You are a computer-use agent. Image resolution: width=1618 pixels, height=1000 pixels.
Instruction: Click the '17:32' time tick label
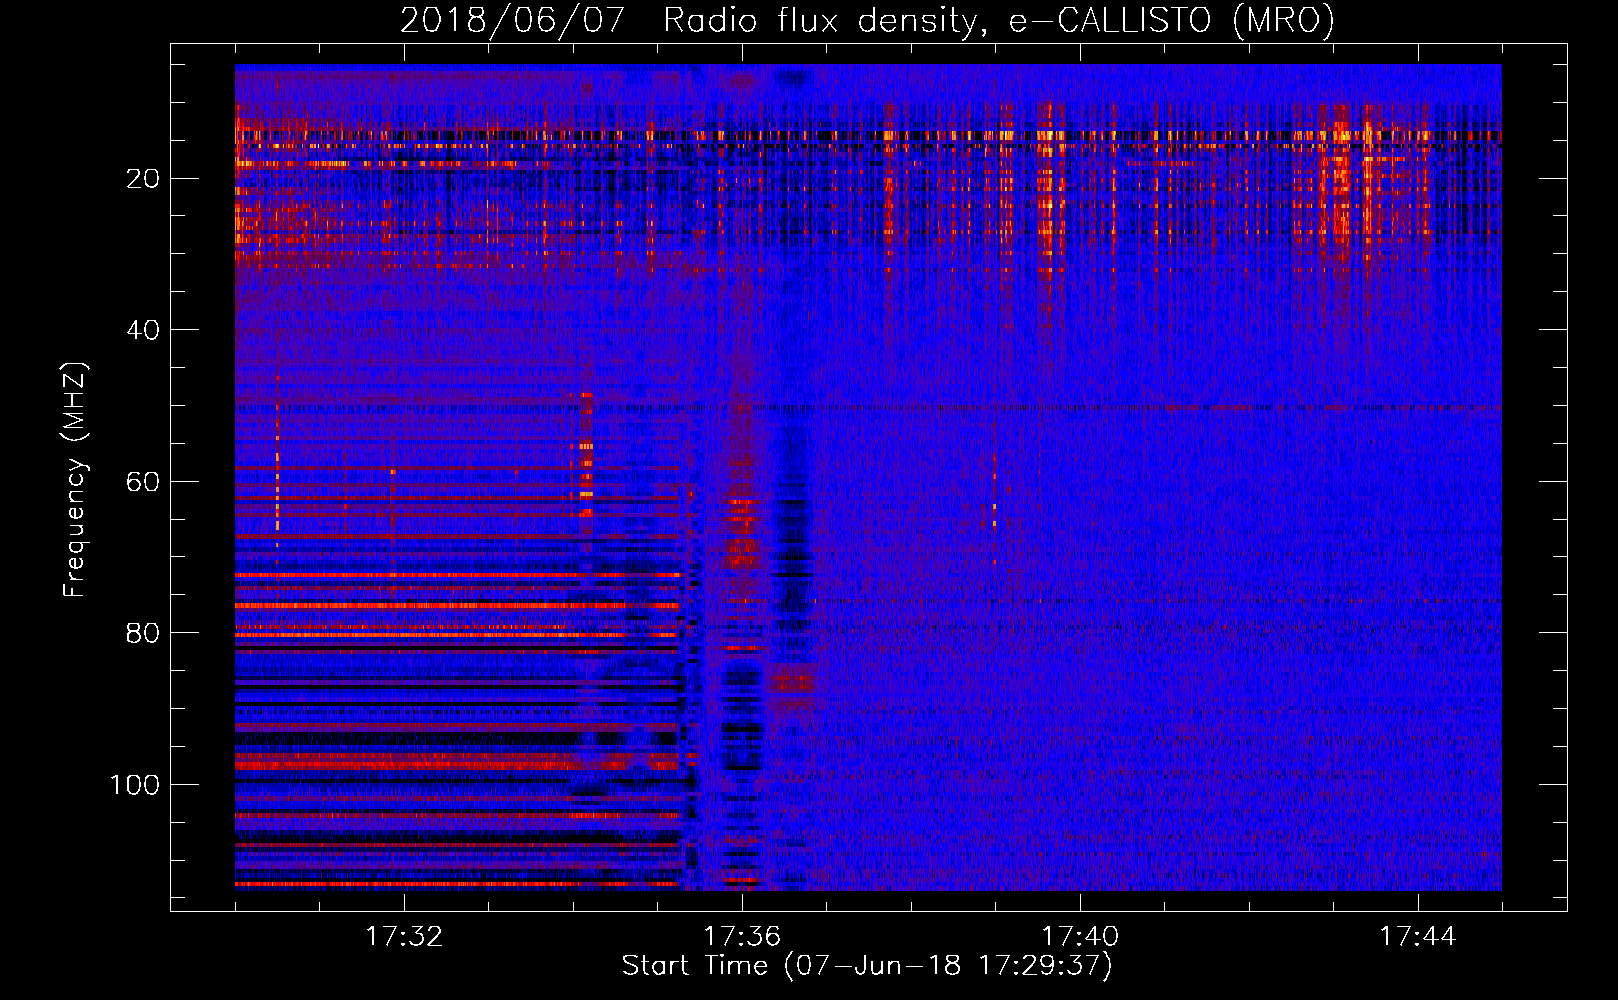tap(404, 937)
